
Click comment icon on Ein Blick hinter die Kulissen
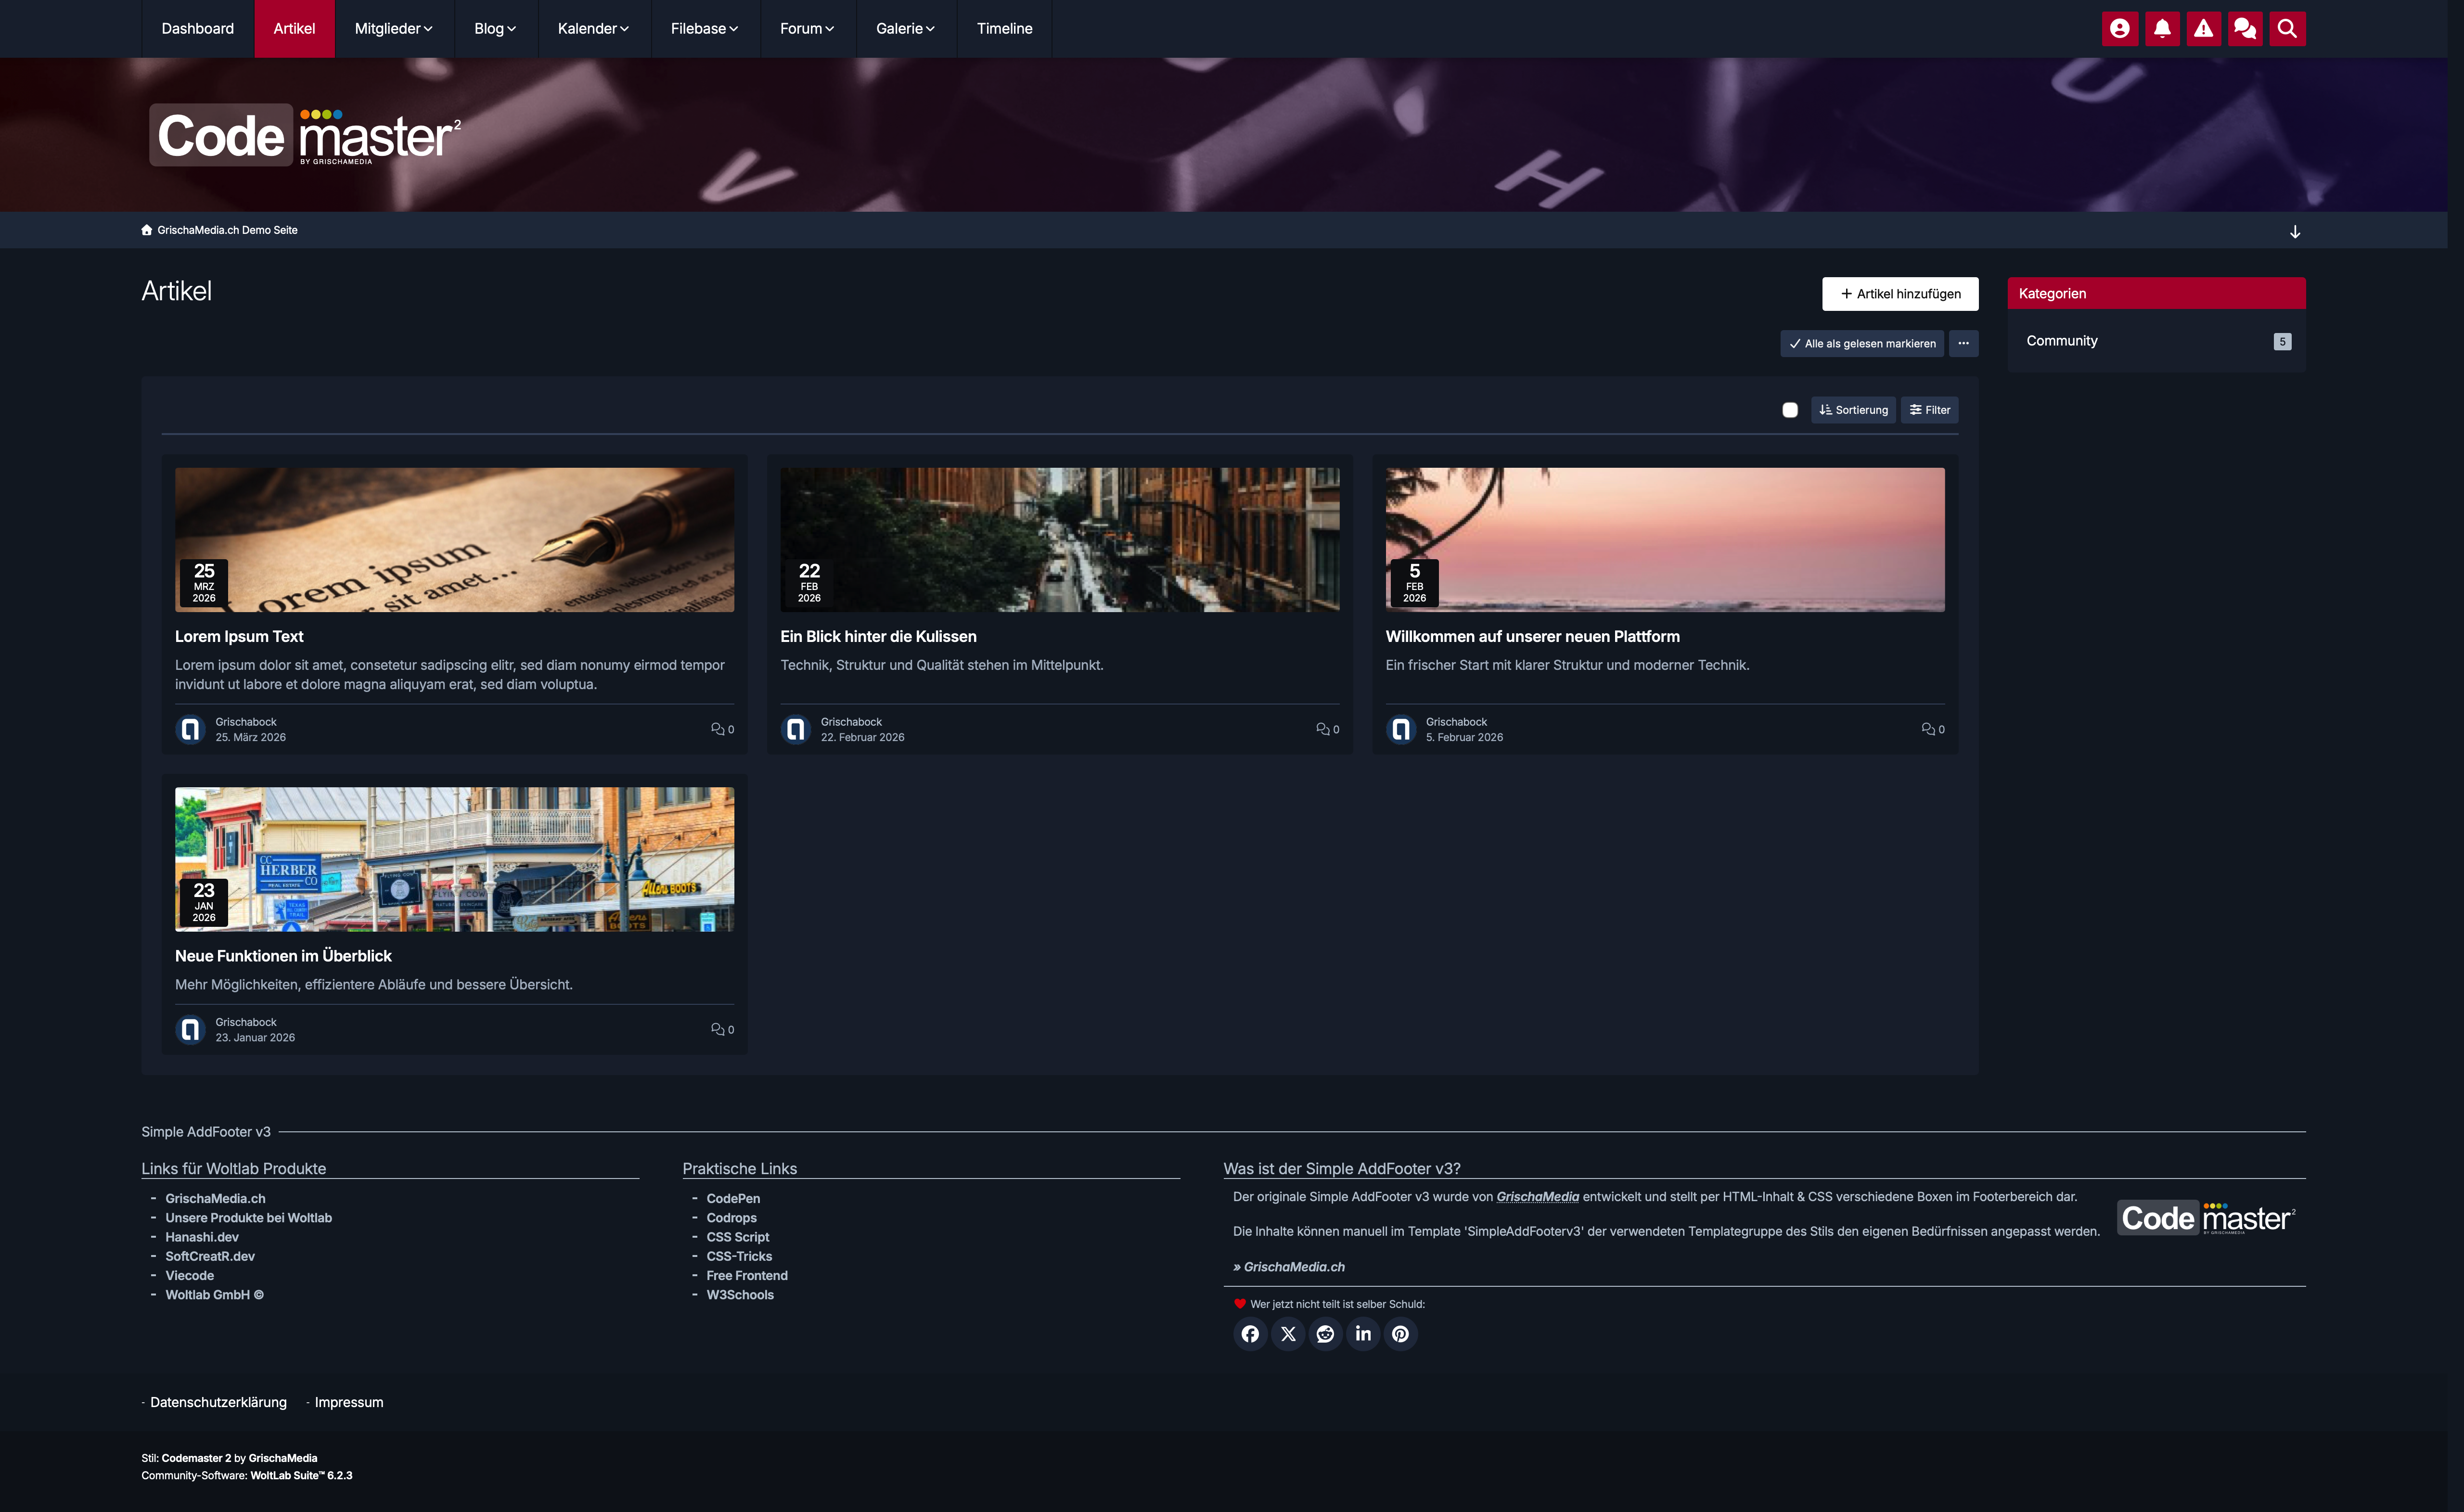pos(1323,729)
